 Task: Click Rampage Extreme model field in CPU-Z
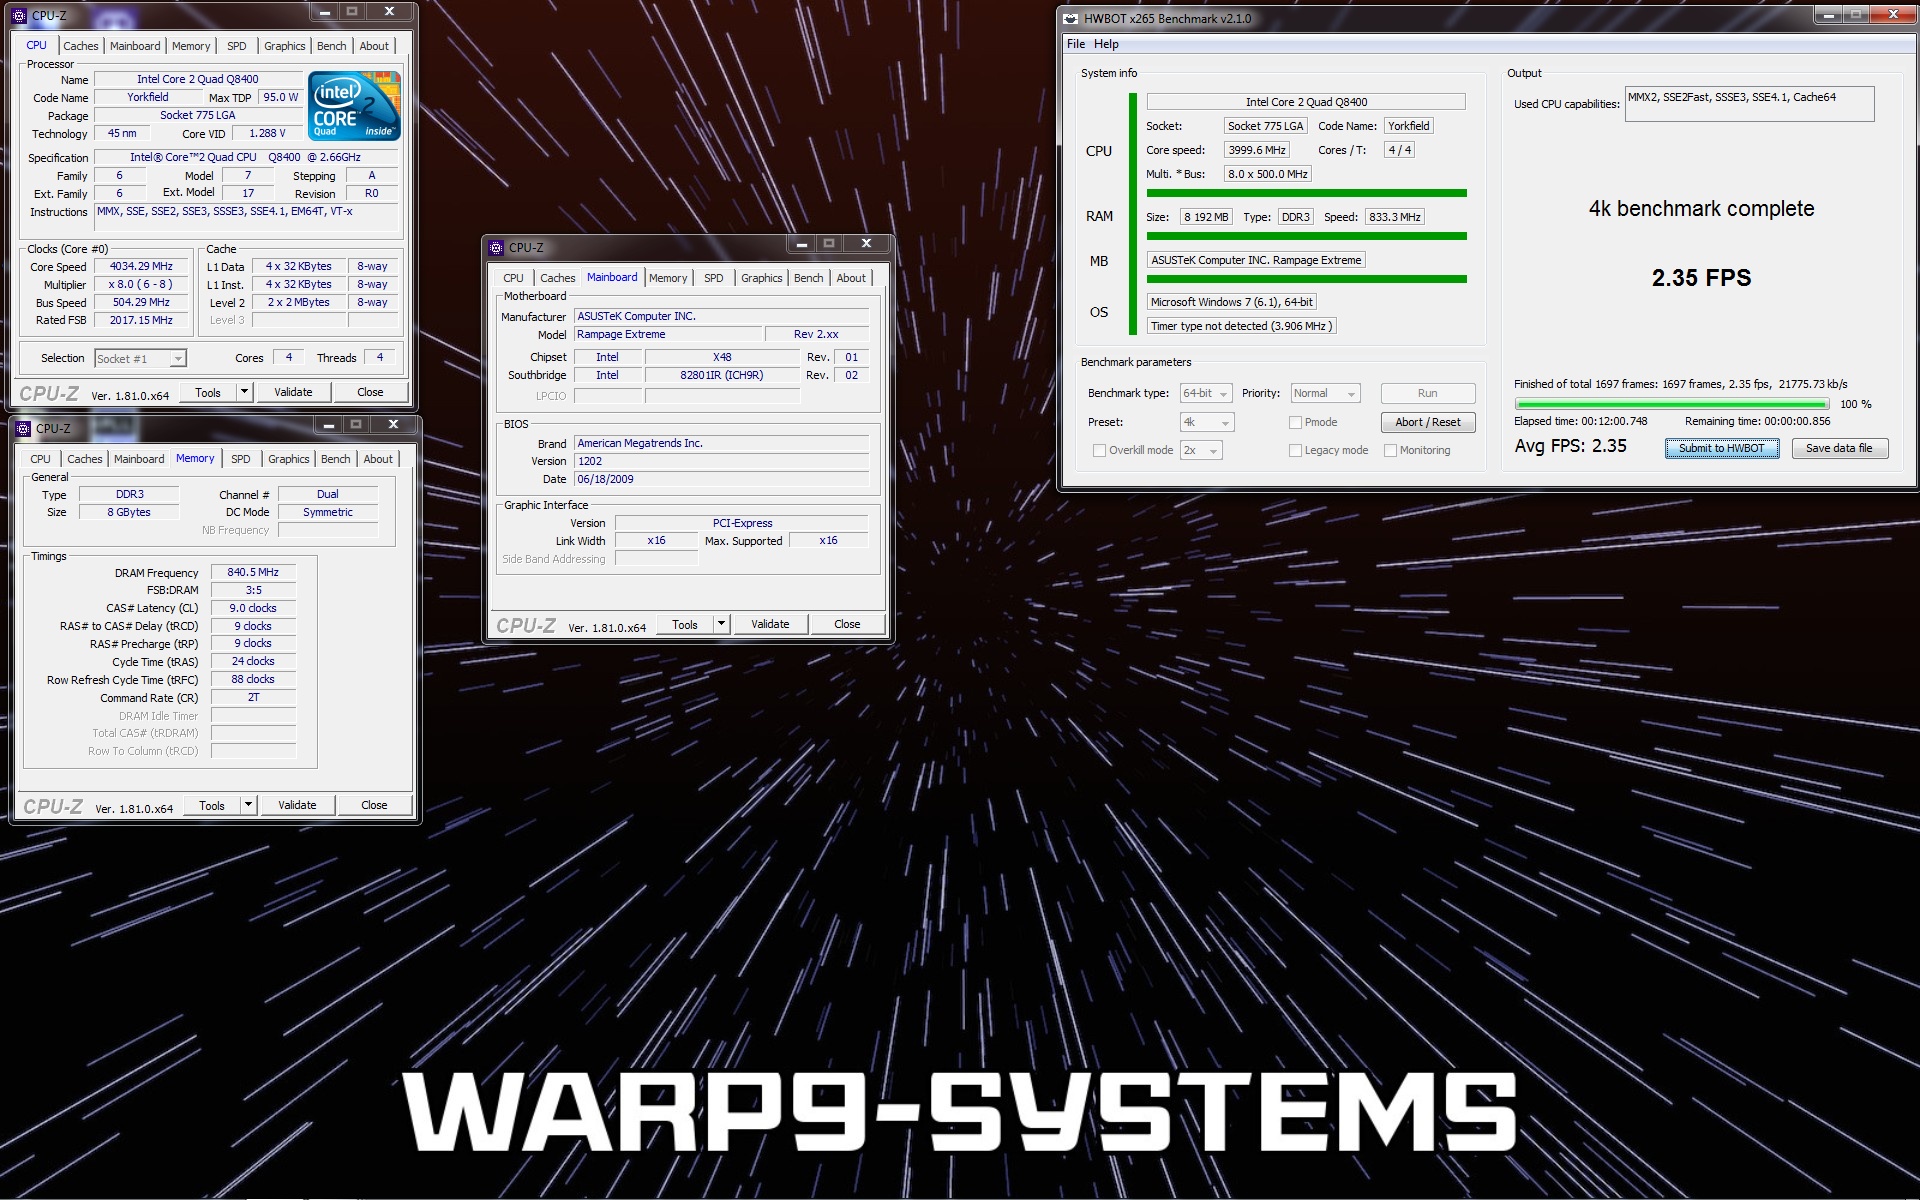(667, 334)
